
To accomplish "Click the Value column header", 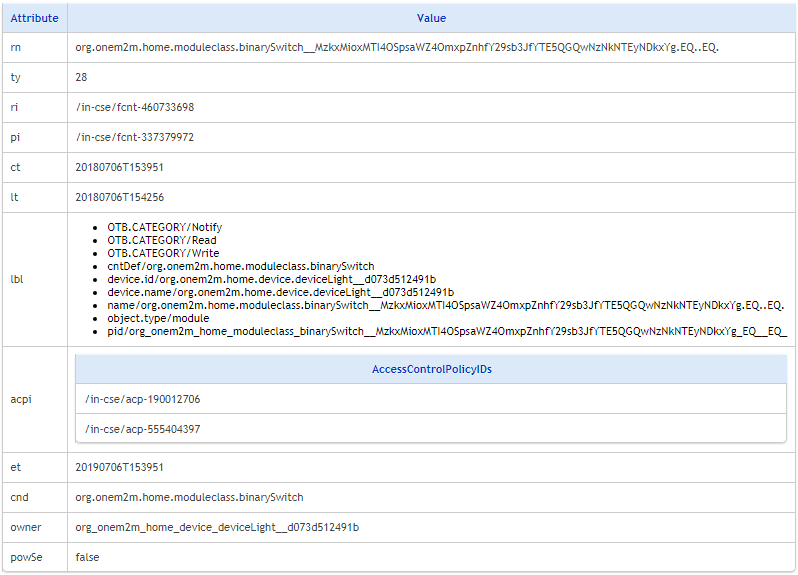I will [x=431, y=18].
